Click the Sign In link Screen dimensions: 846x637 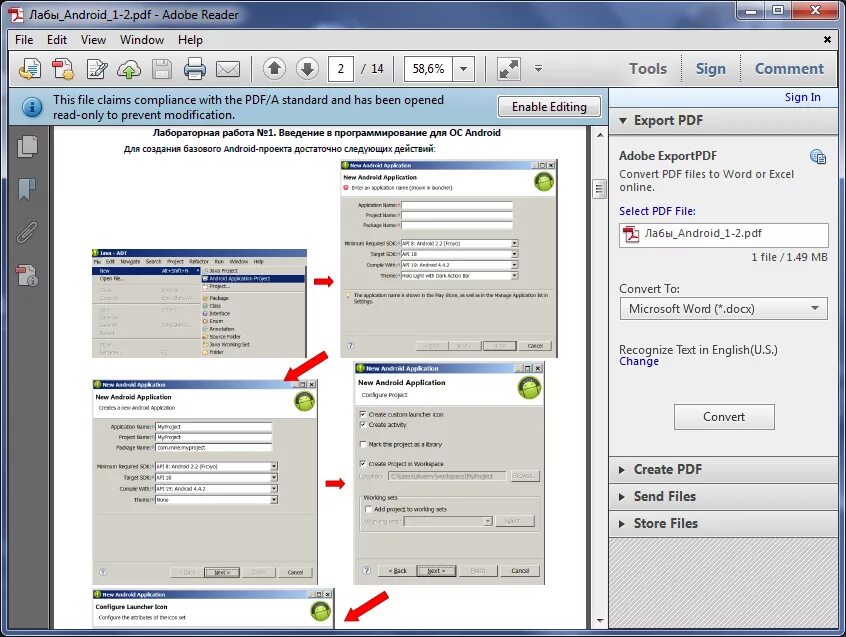pyautogui.click(x=802, y=97)
